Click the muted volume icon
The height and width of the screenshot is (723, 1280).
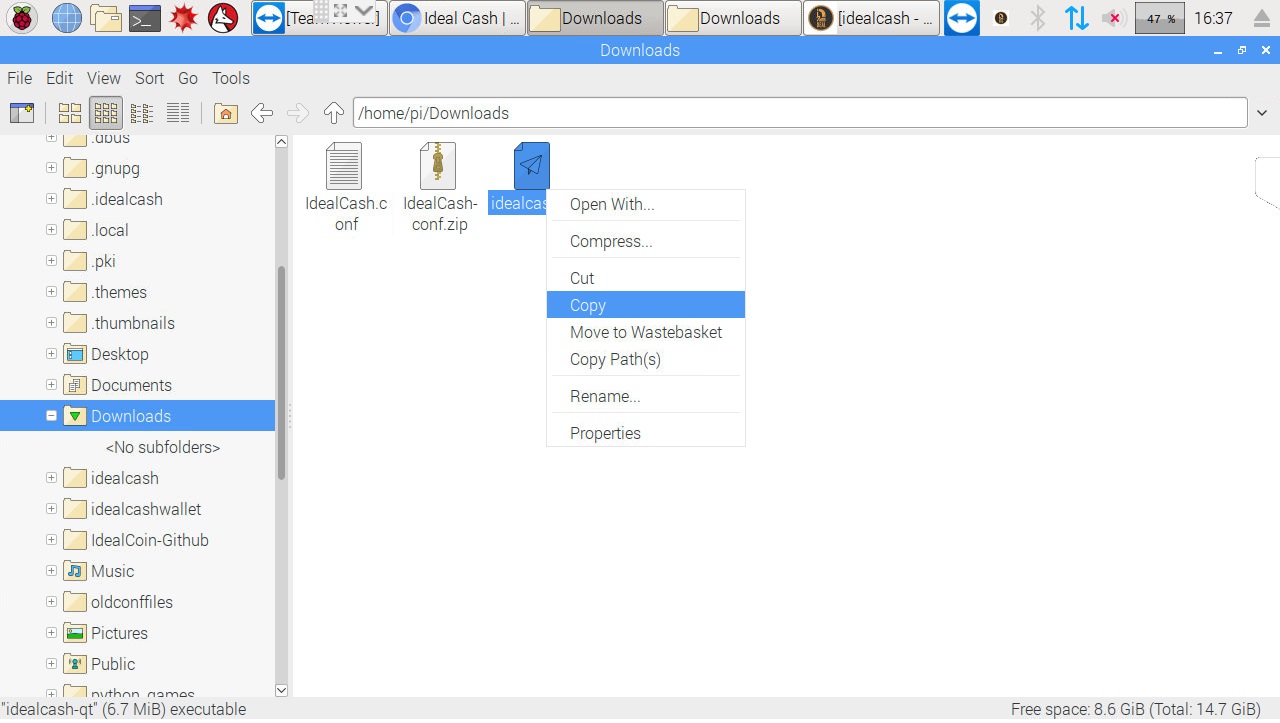[x=1113, y=18]
